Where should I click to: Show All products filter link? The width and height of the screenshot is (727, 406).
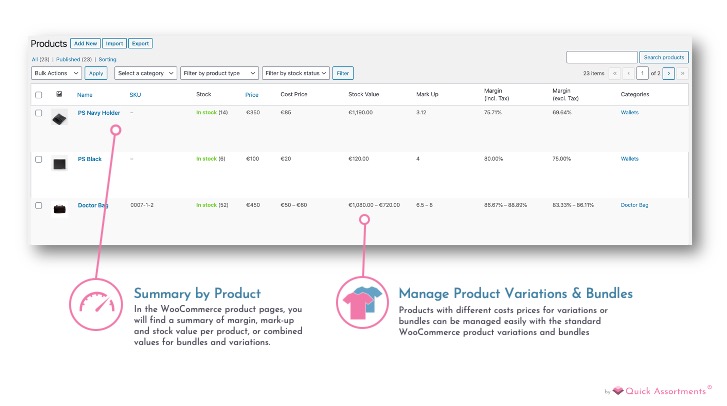[x=40, y=59]
